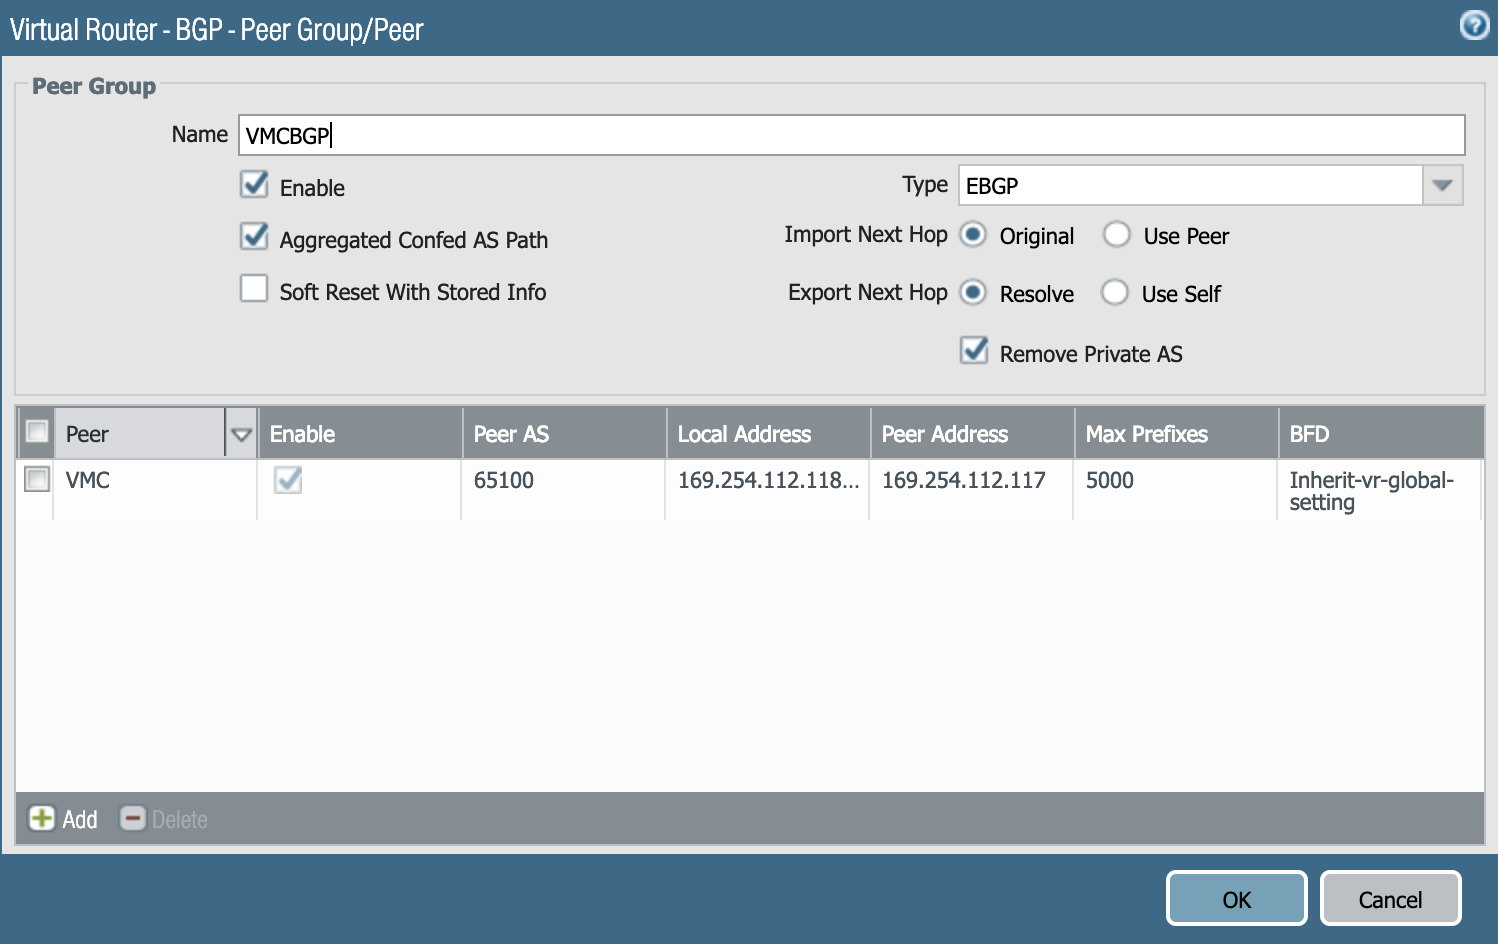Expand the Peer column header dropdown

(241, 434)
